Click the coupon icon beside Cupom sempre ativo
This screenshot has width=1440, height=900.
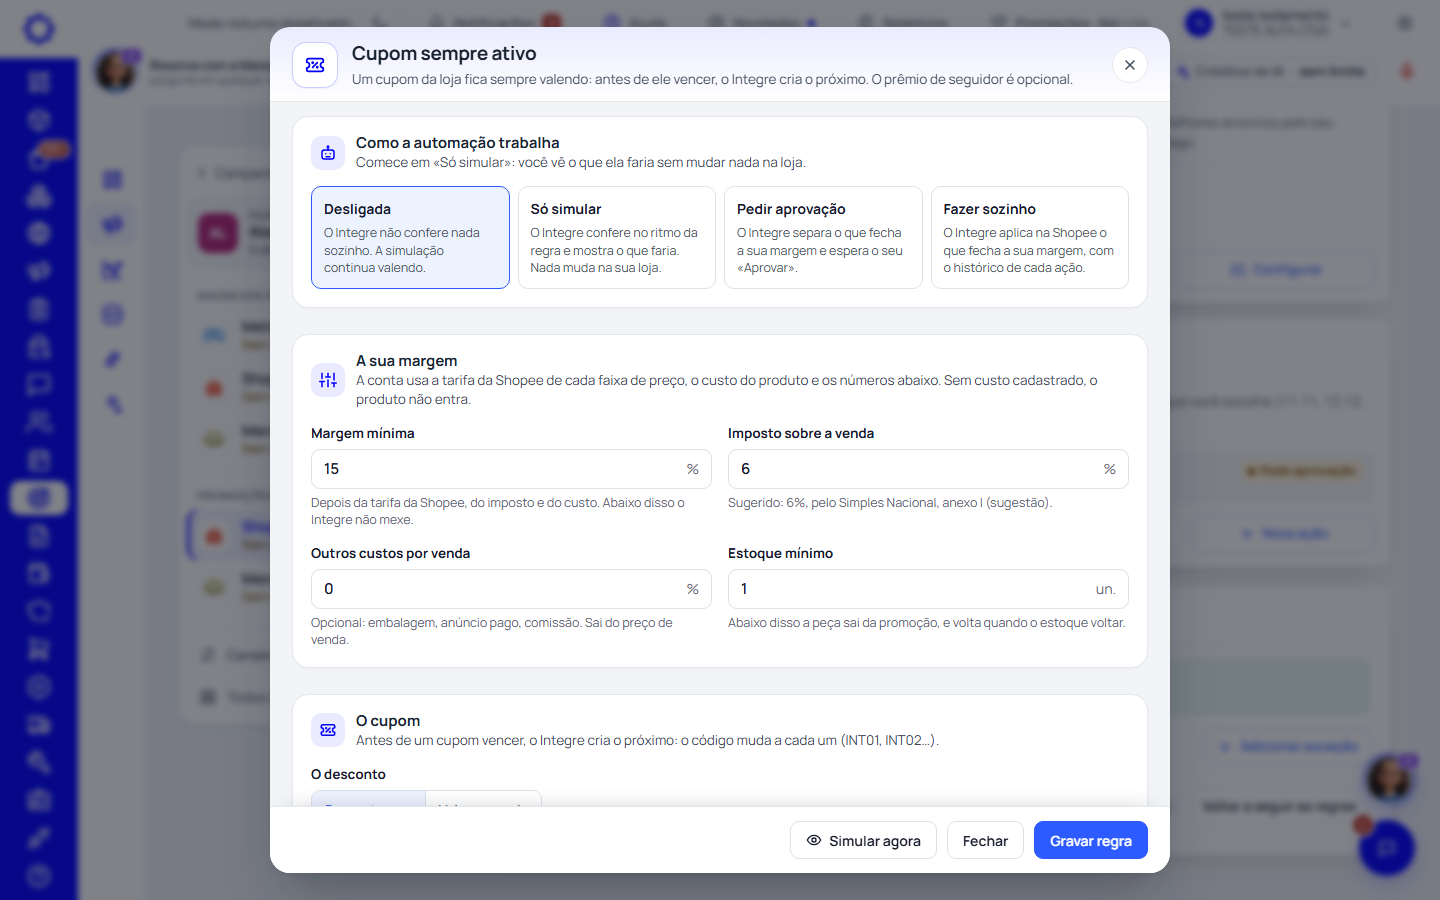point(315,65)
